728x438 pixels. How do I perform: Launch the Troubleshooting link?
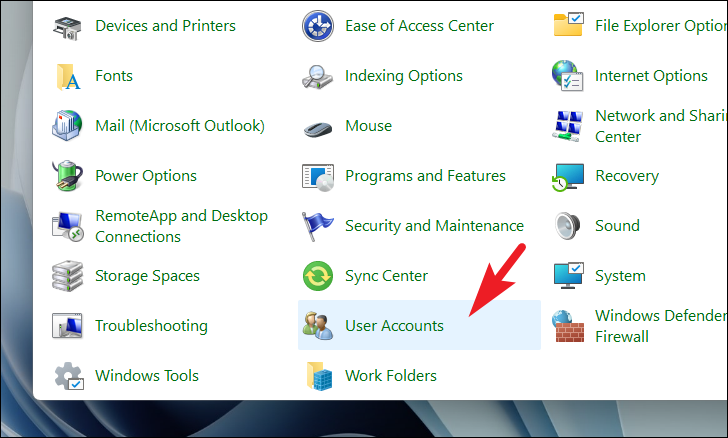tap(151, 326)
